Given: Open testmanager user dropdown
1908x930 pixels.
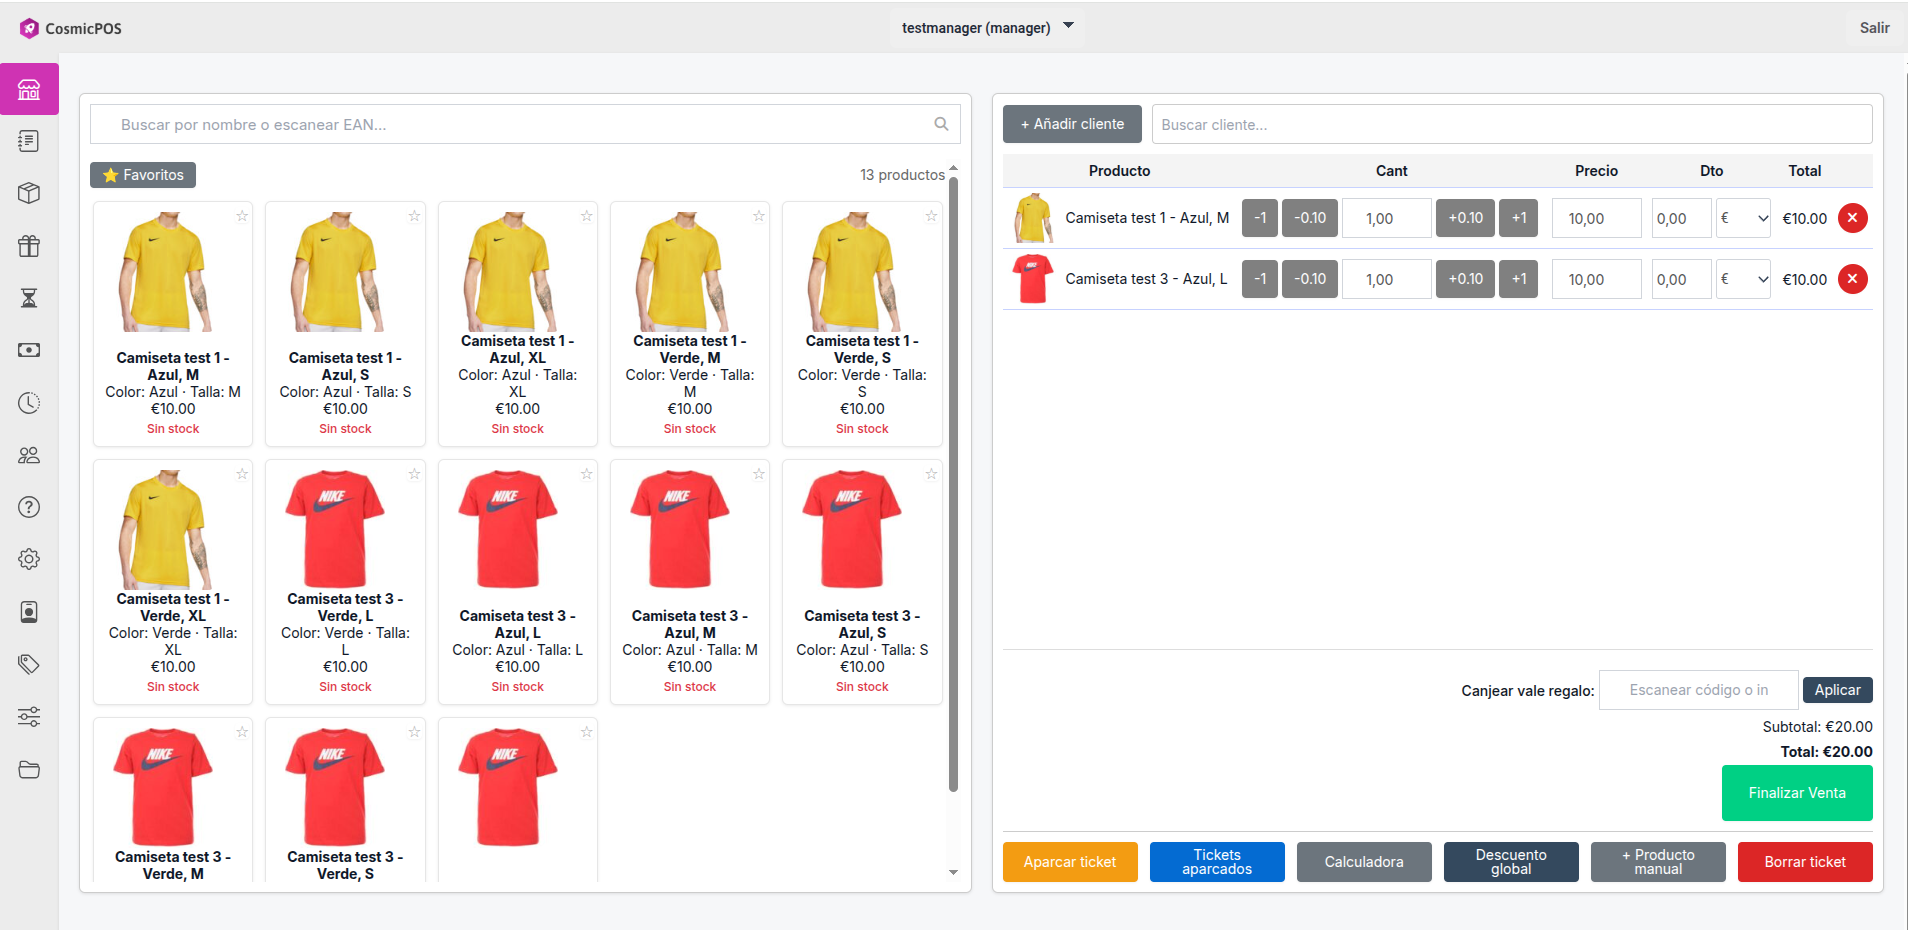Looking at the screenshot, I should pos(986,28).
